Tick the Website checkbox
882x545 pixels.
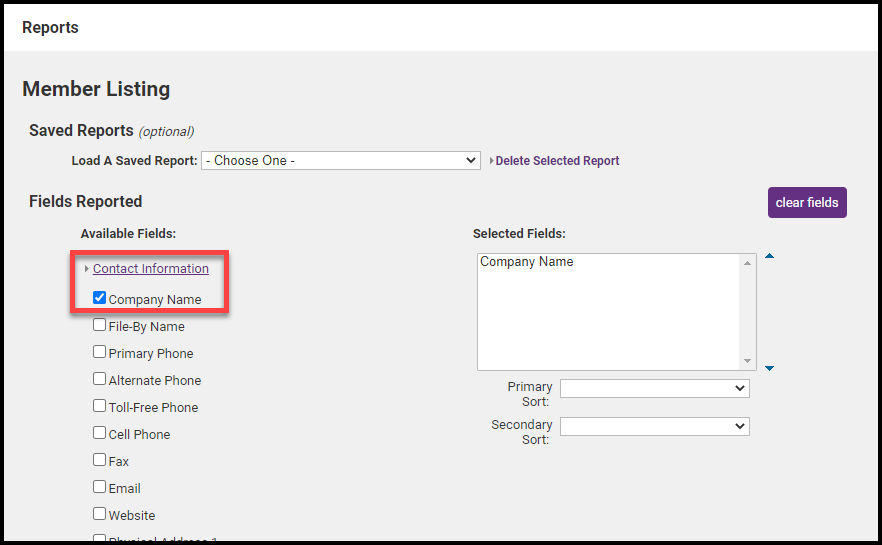[100, 514]
